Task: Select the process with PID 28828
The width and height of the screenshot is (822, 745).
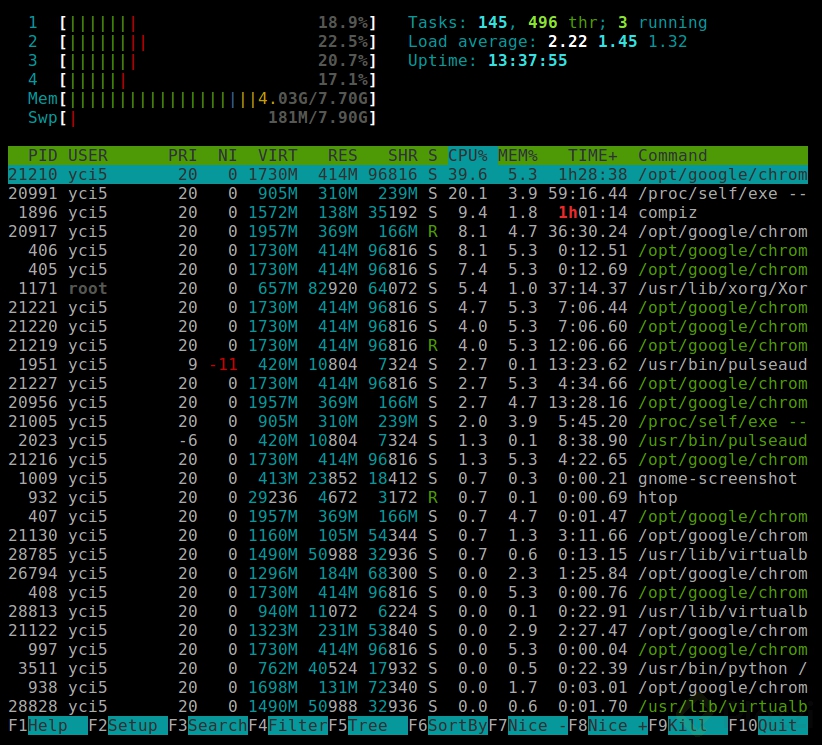Action: [408, 707]
